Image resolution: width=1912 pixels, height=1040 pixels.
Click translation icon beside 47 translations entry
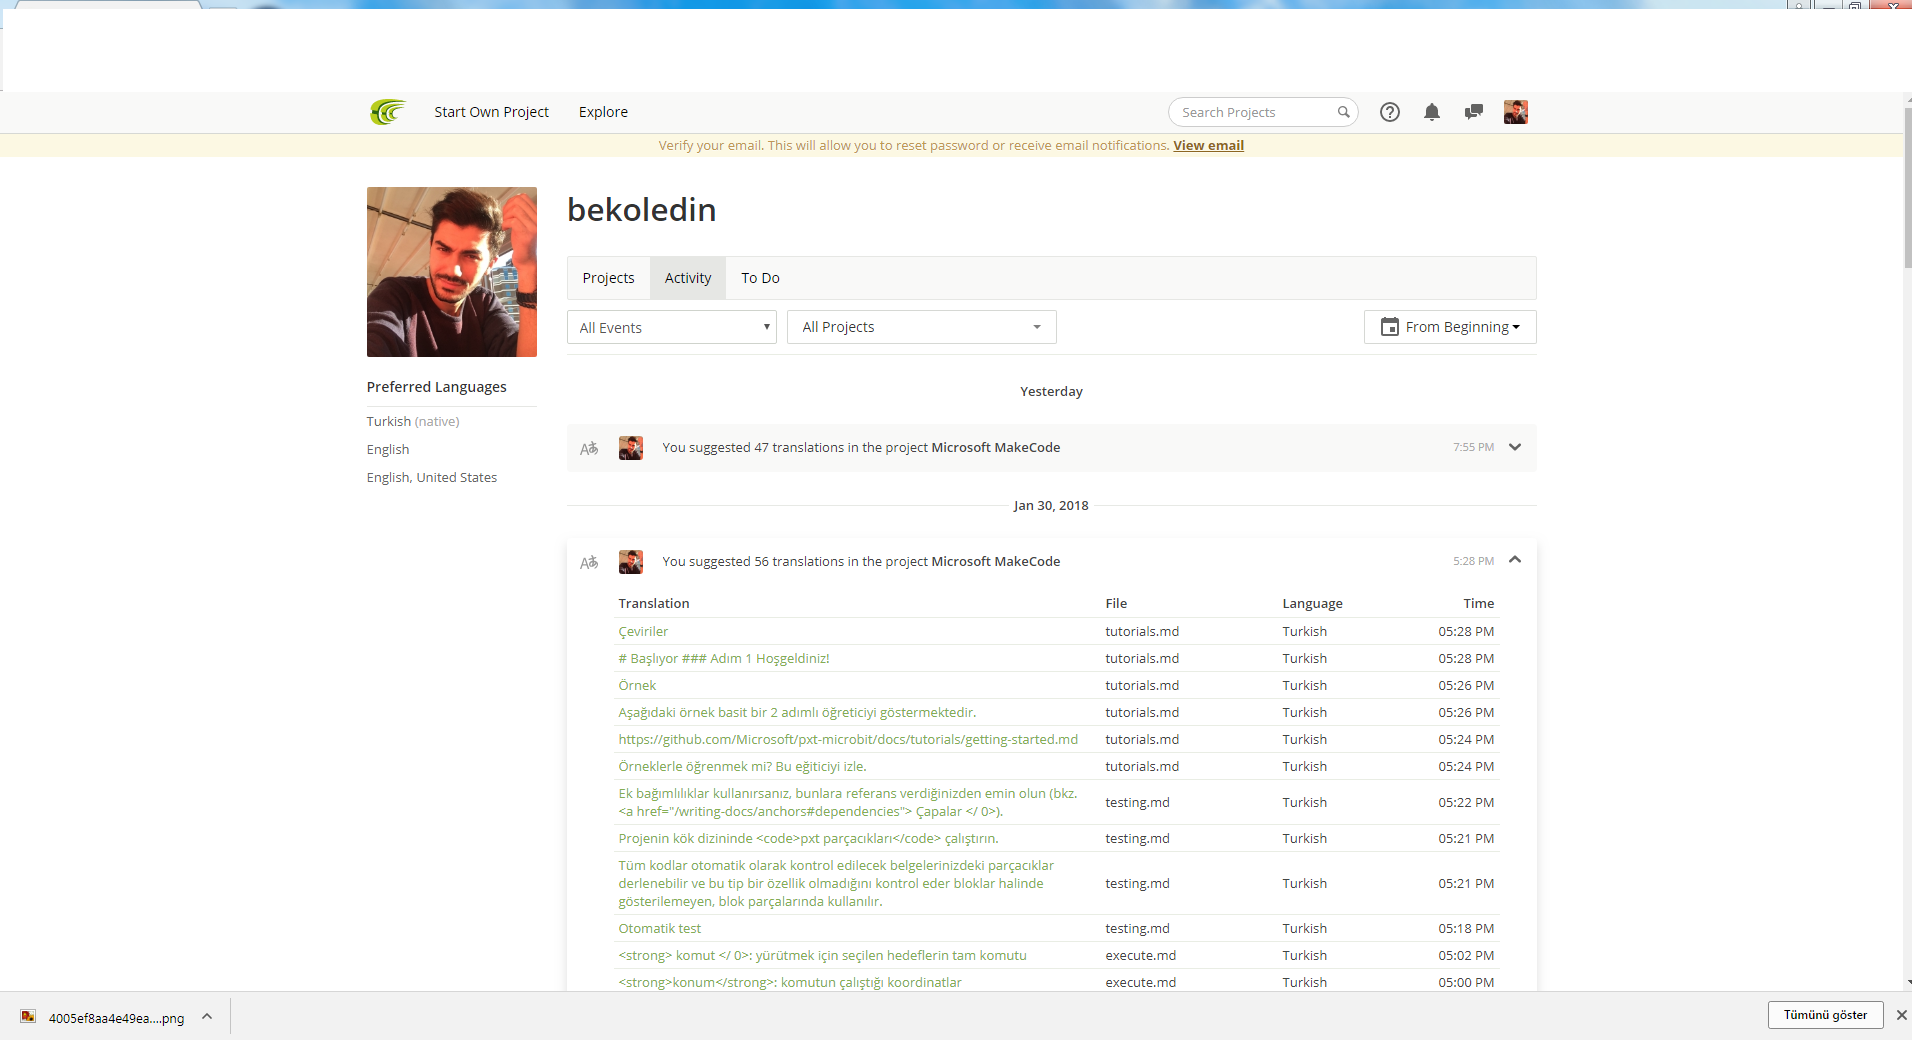click(x=589, y=448)
